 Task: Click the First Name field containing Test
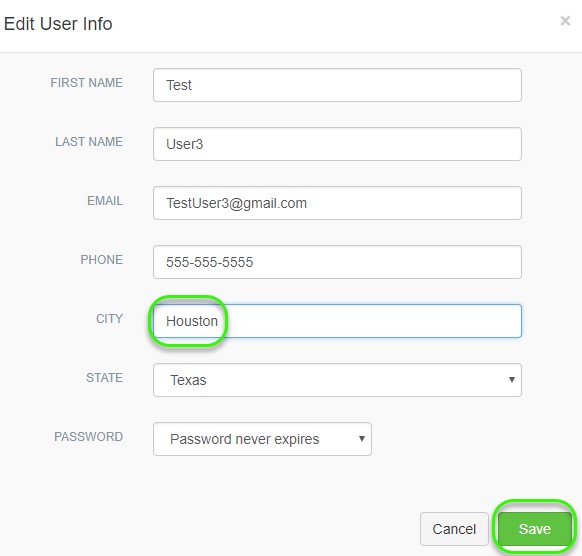pos(337,85)
